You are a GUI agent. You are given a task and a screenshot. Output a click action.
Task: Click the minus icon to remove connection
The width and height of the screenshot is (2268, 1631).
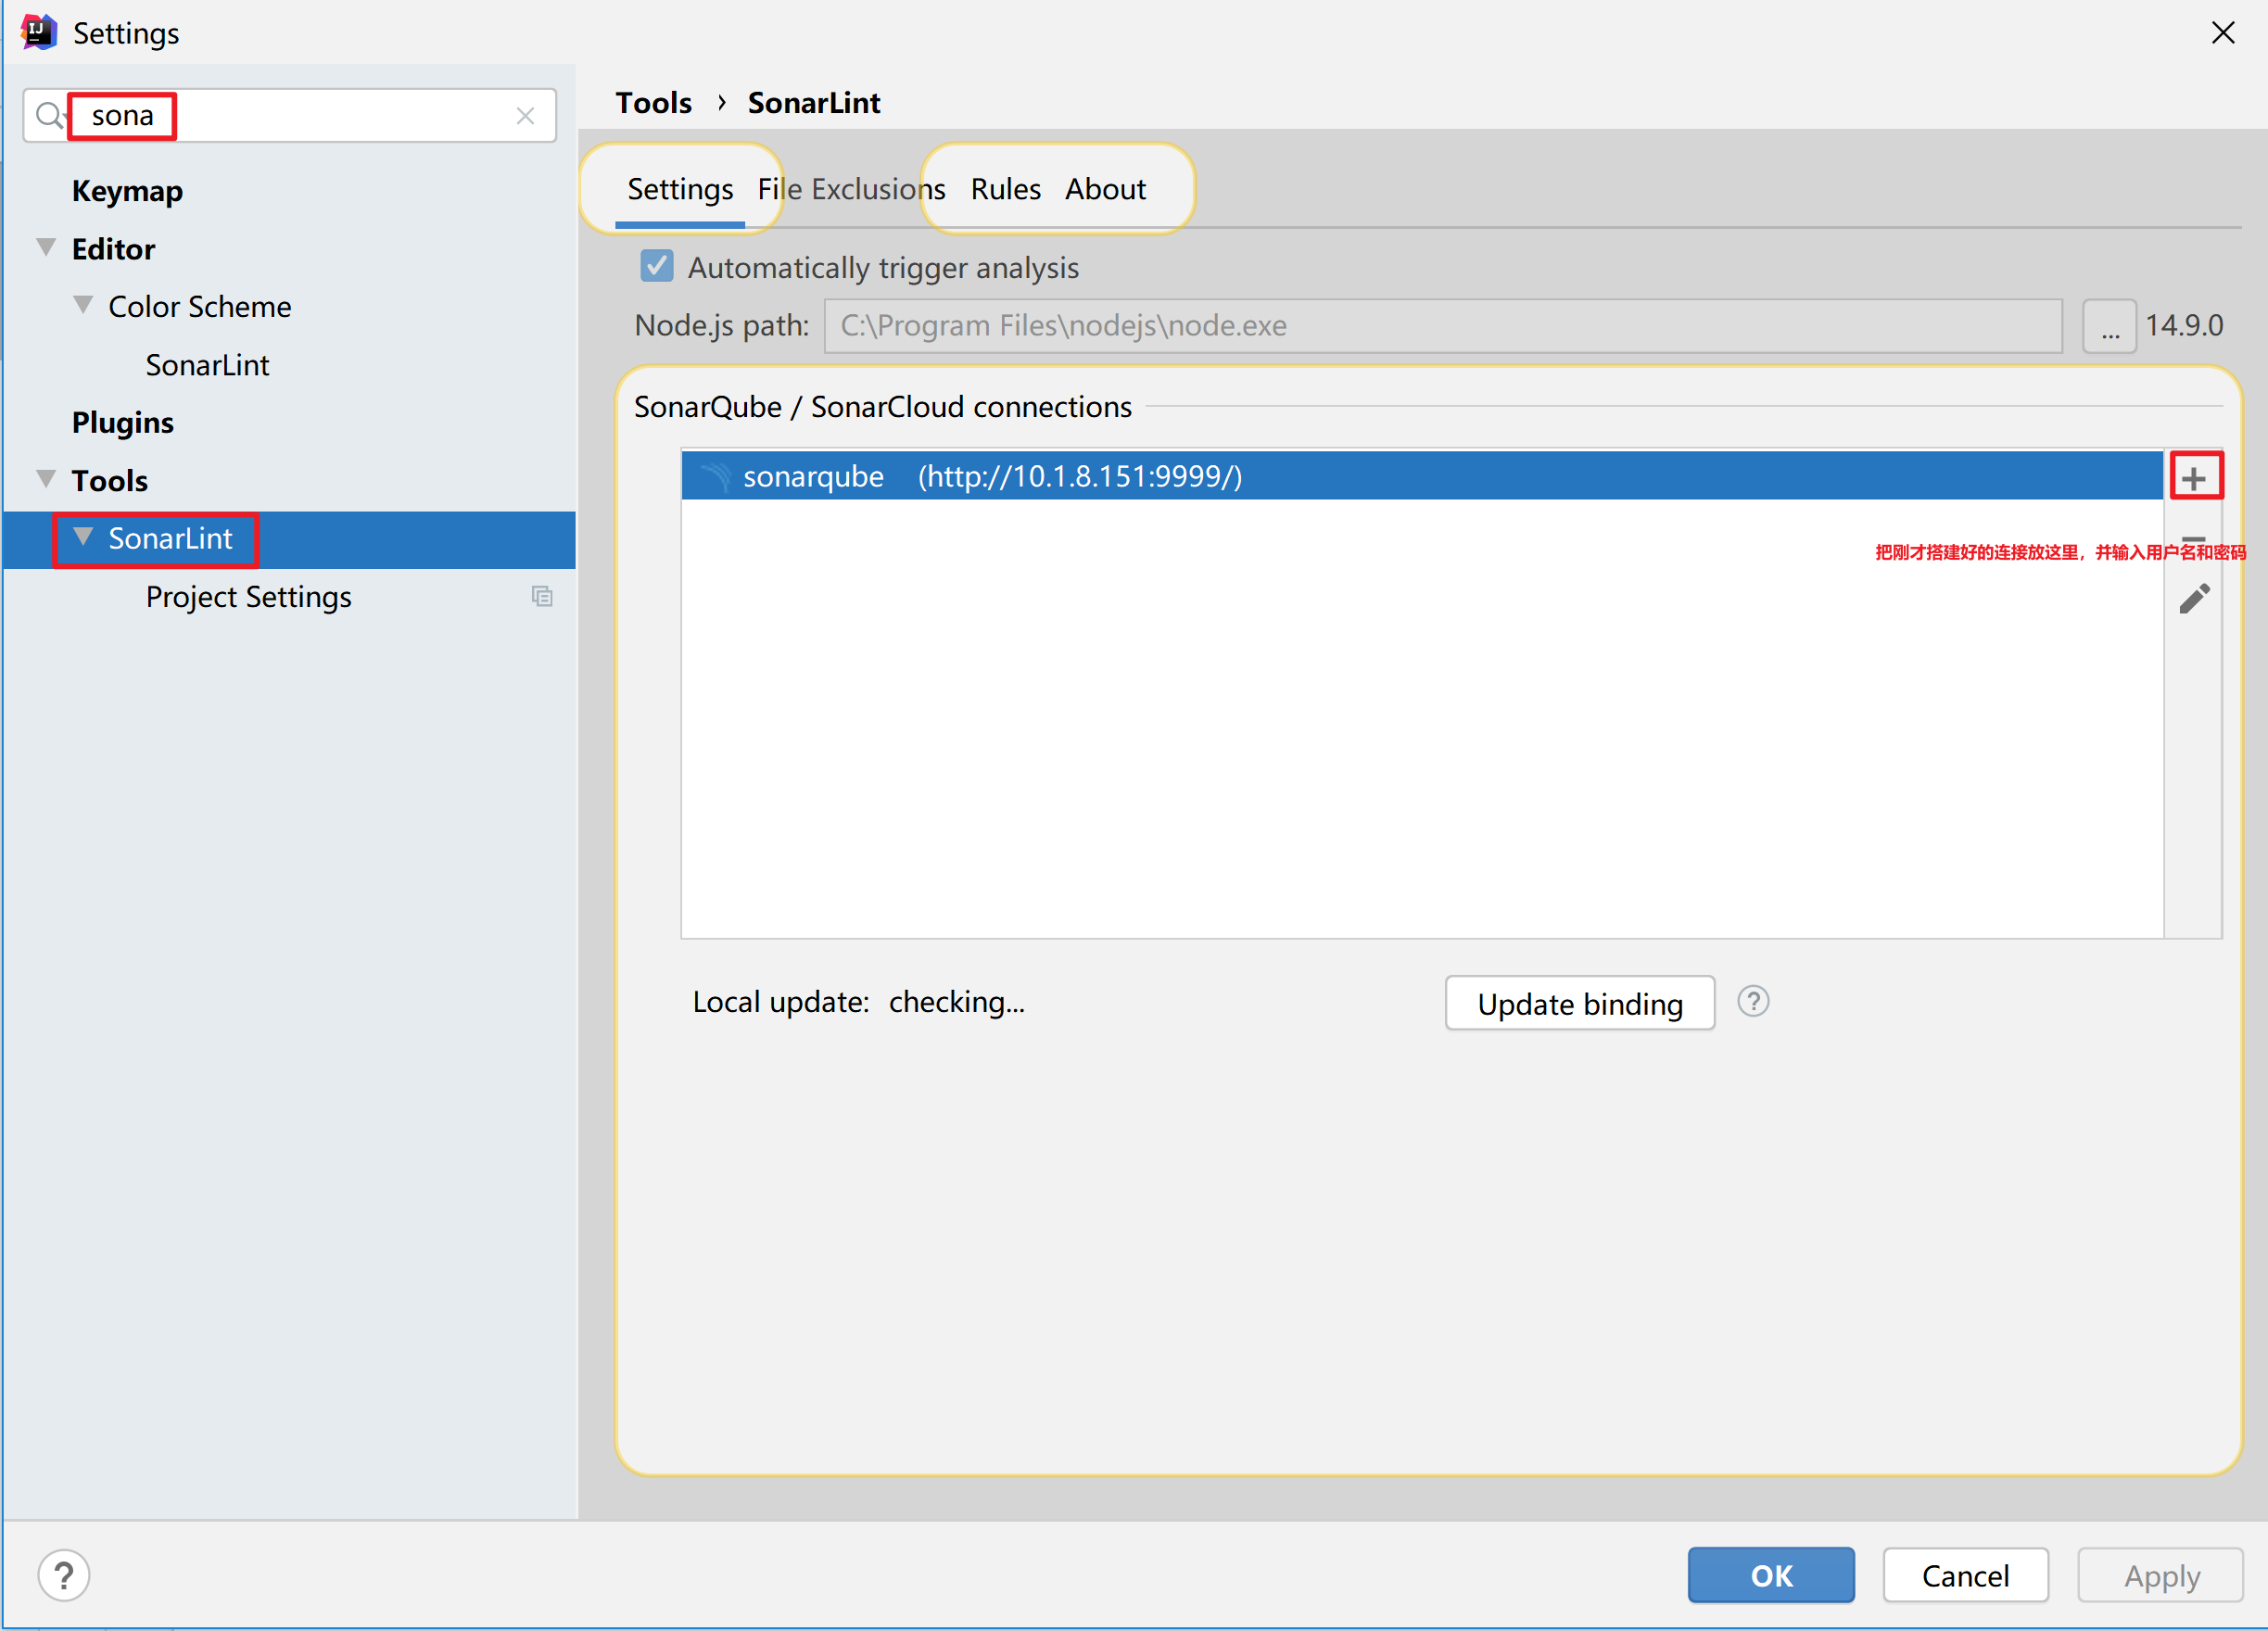(x=2193, y=539)
